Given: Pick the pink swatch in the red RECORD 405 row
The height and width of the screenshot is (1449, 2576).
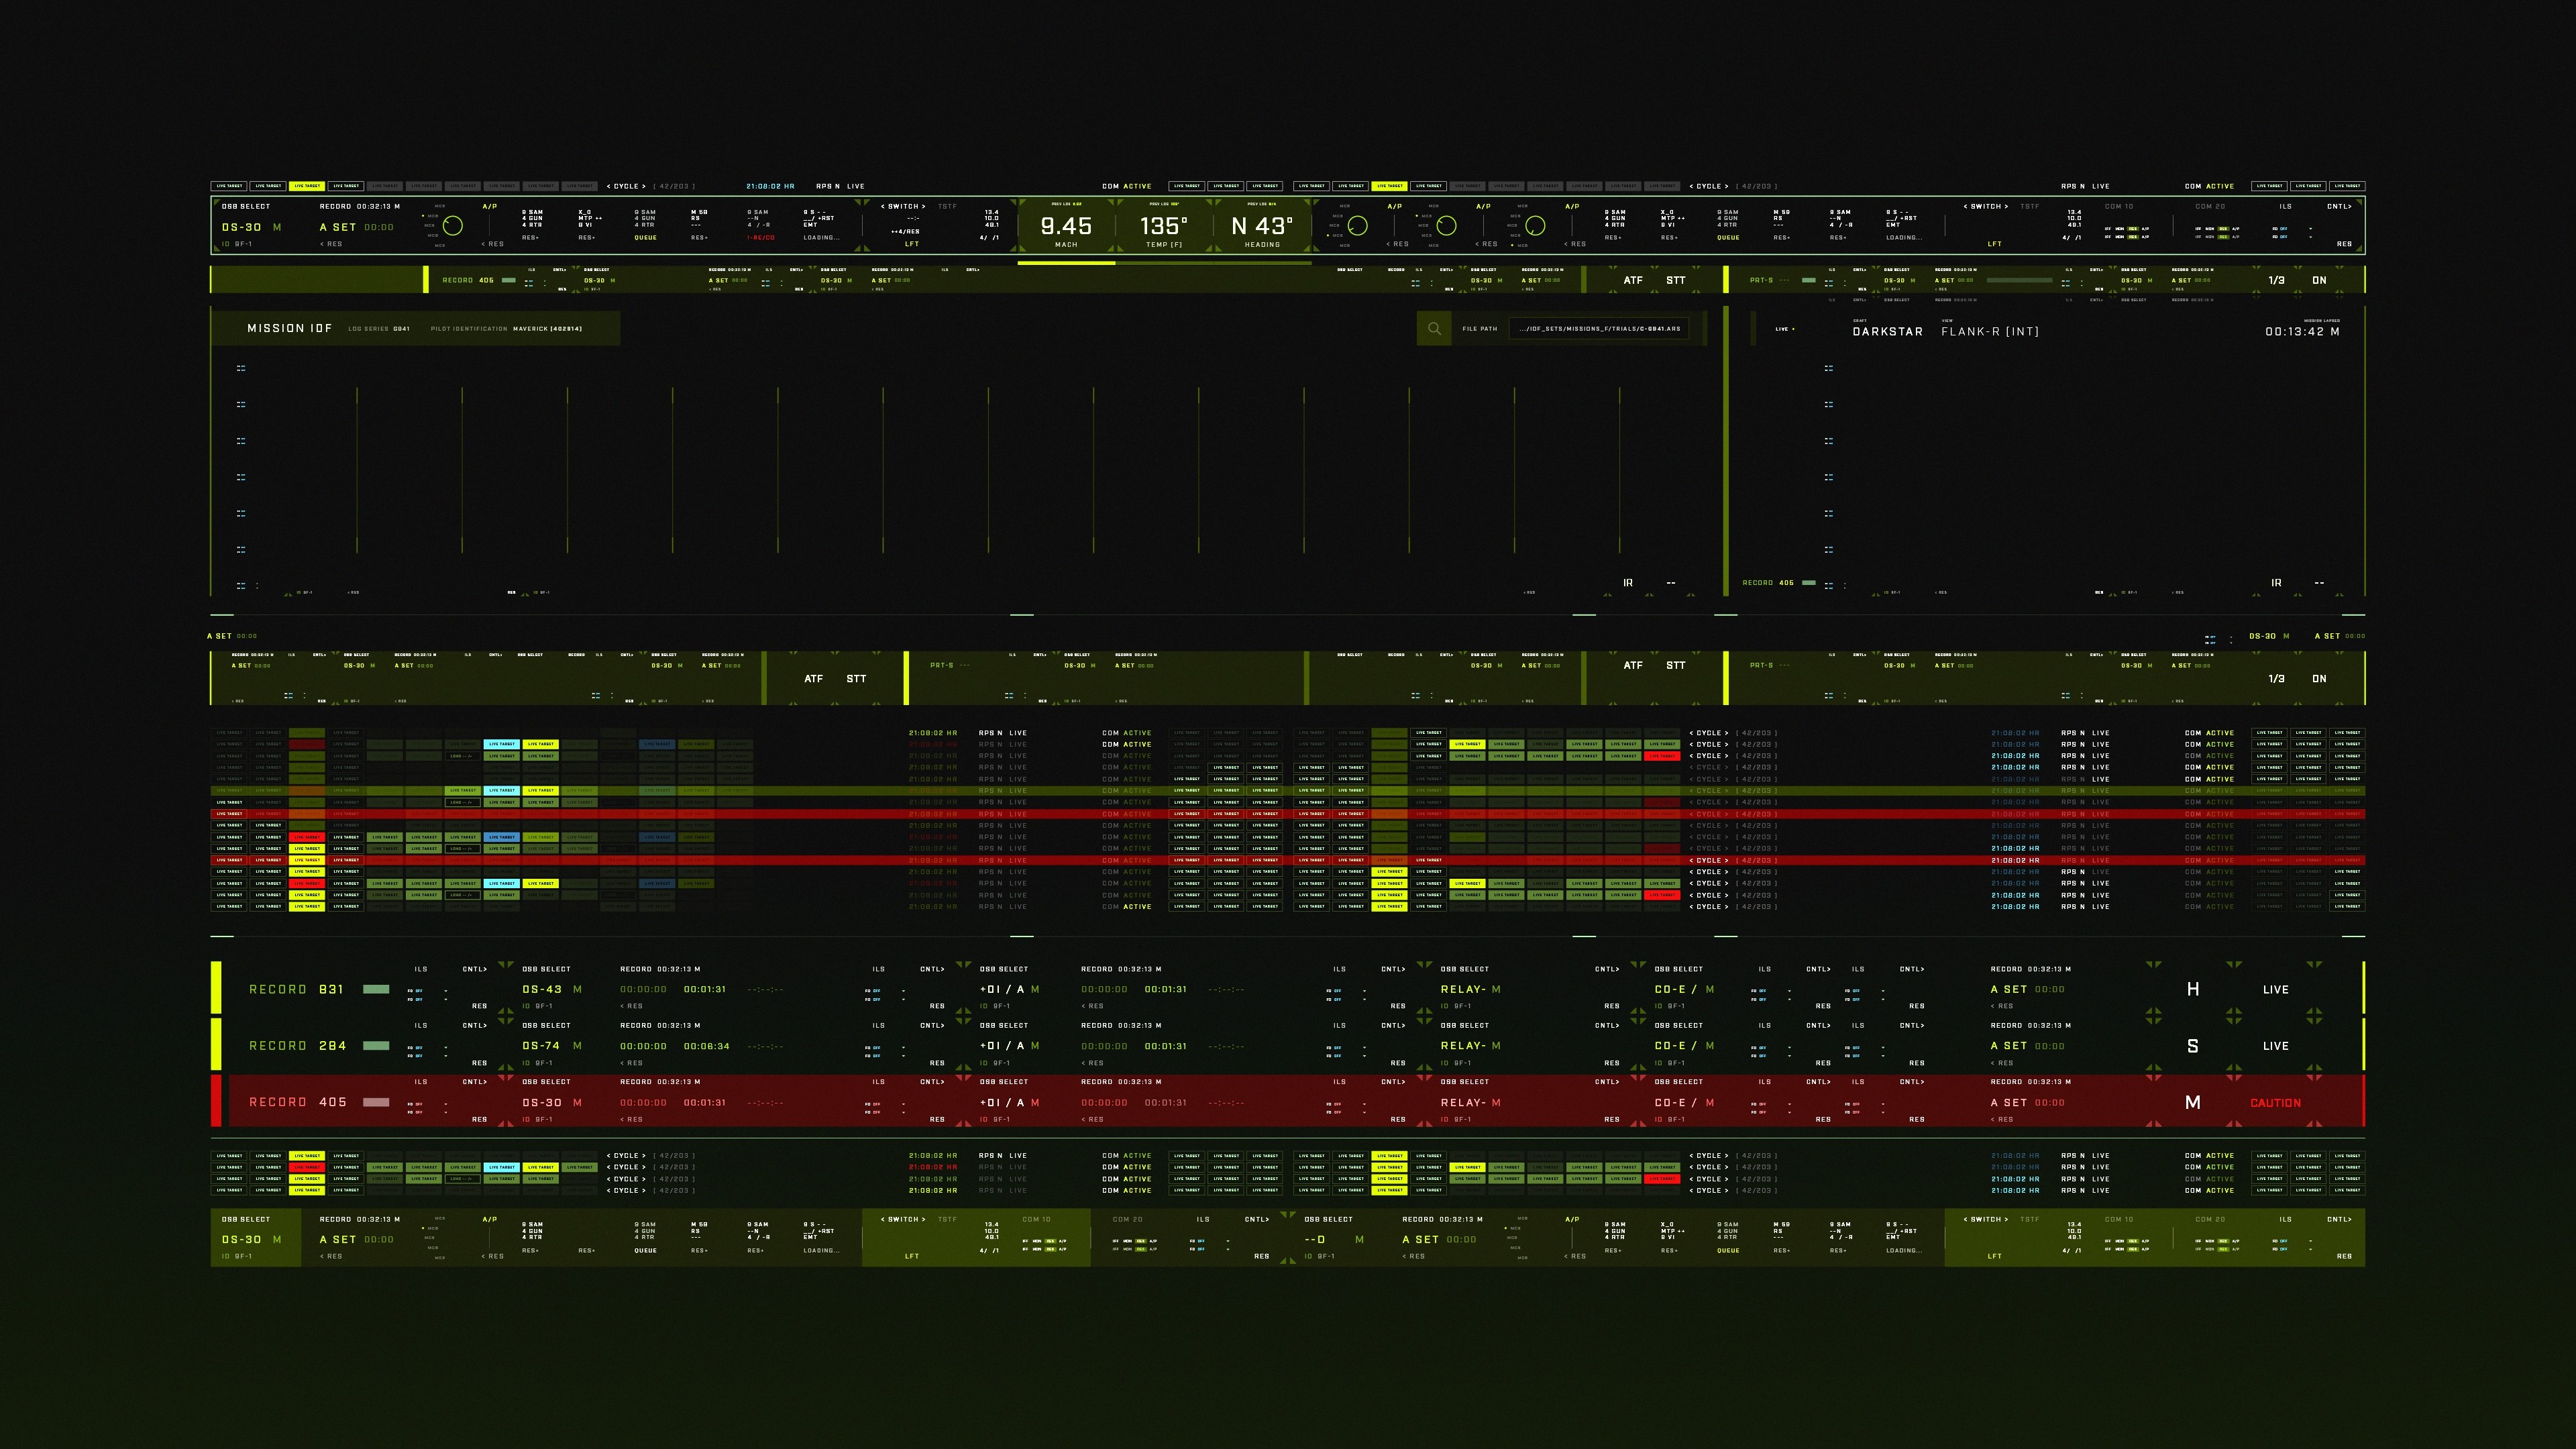Looking at the screenshot, I should tap(376, 1102).
